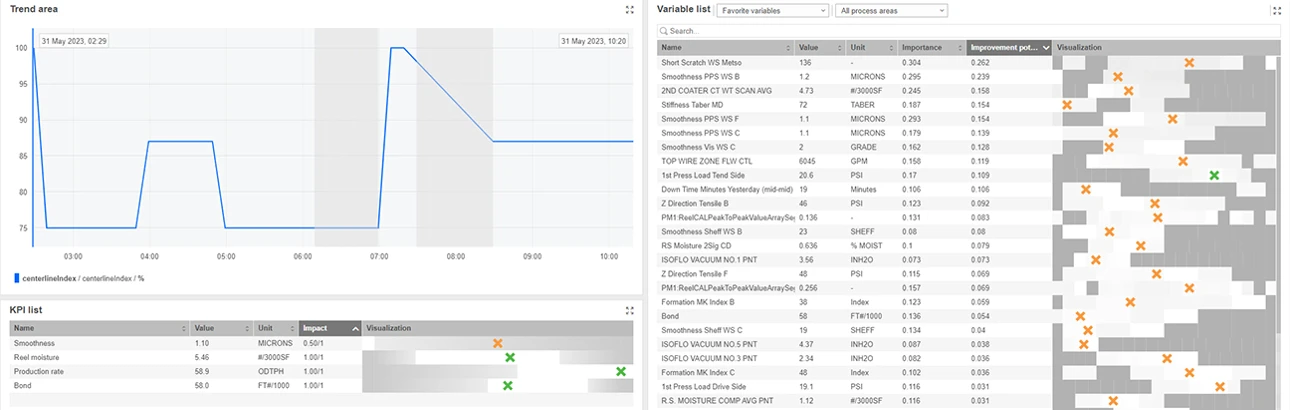This screenshot has height=410, width=1290.
Task: Click the orange X marker in Stiffness Taber MD row
Action: (x=1067, y=104)
